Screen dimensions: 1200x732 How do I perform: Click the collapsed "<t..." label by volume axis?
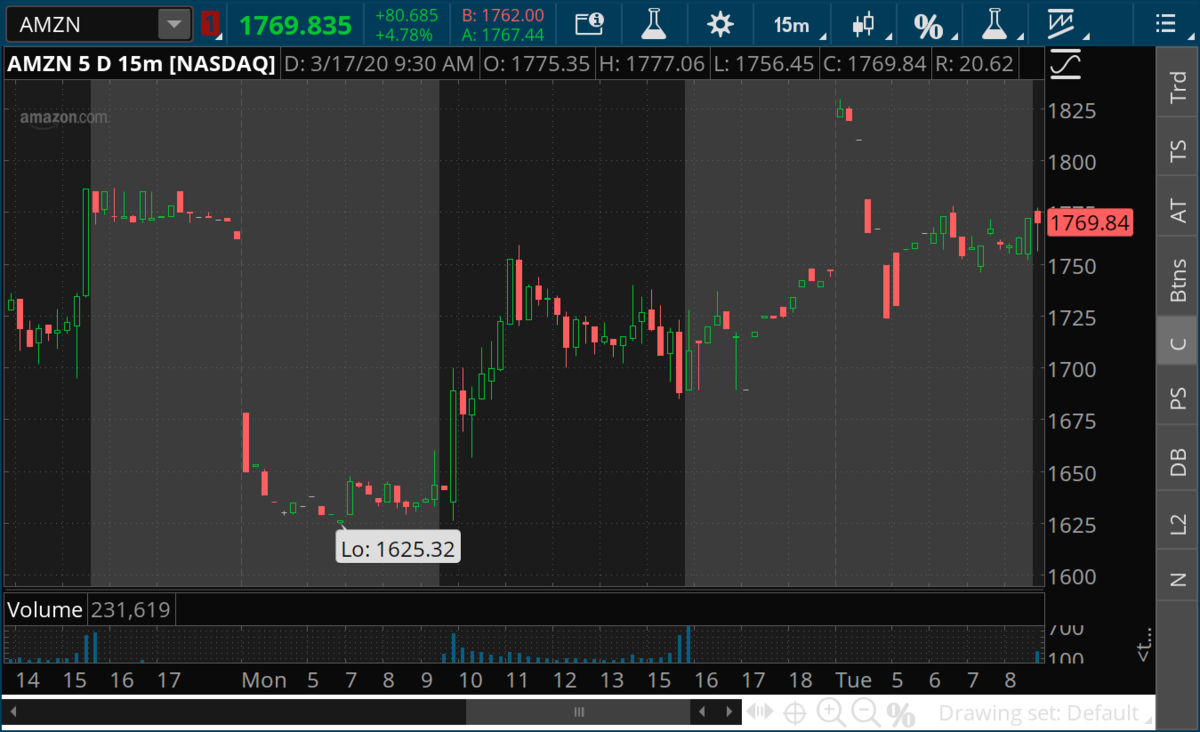[x=1144, y=644]
